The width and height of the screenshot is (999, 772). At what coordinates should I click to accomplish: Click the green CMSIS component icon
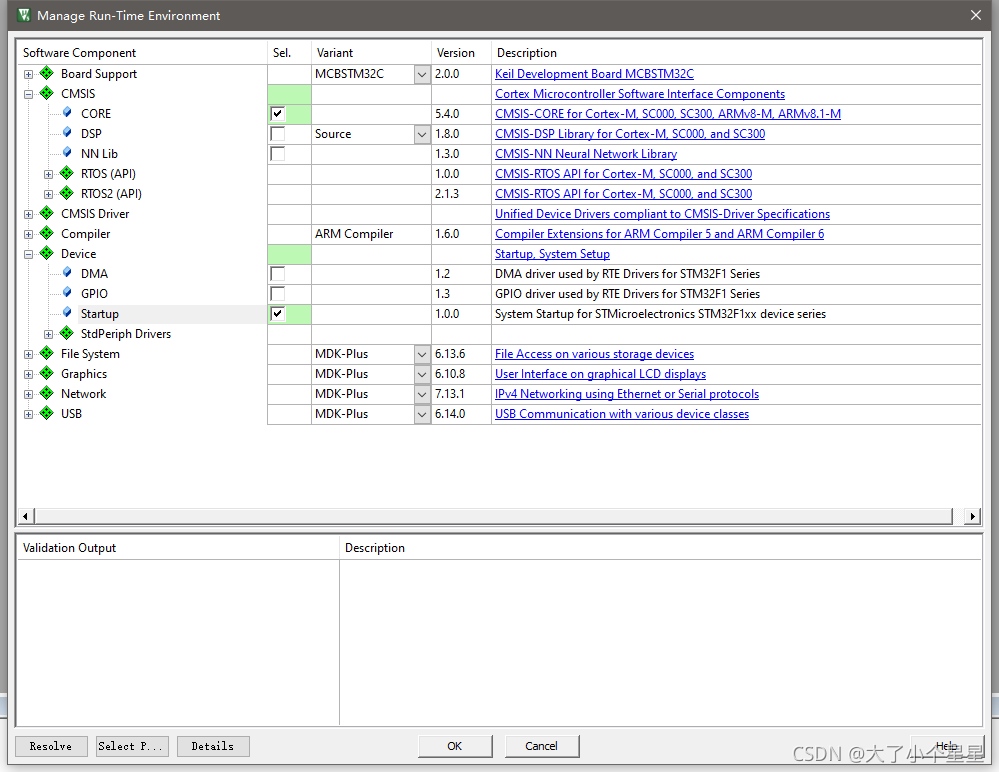47,93
